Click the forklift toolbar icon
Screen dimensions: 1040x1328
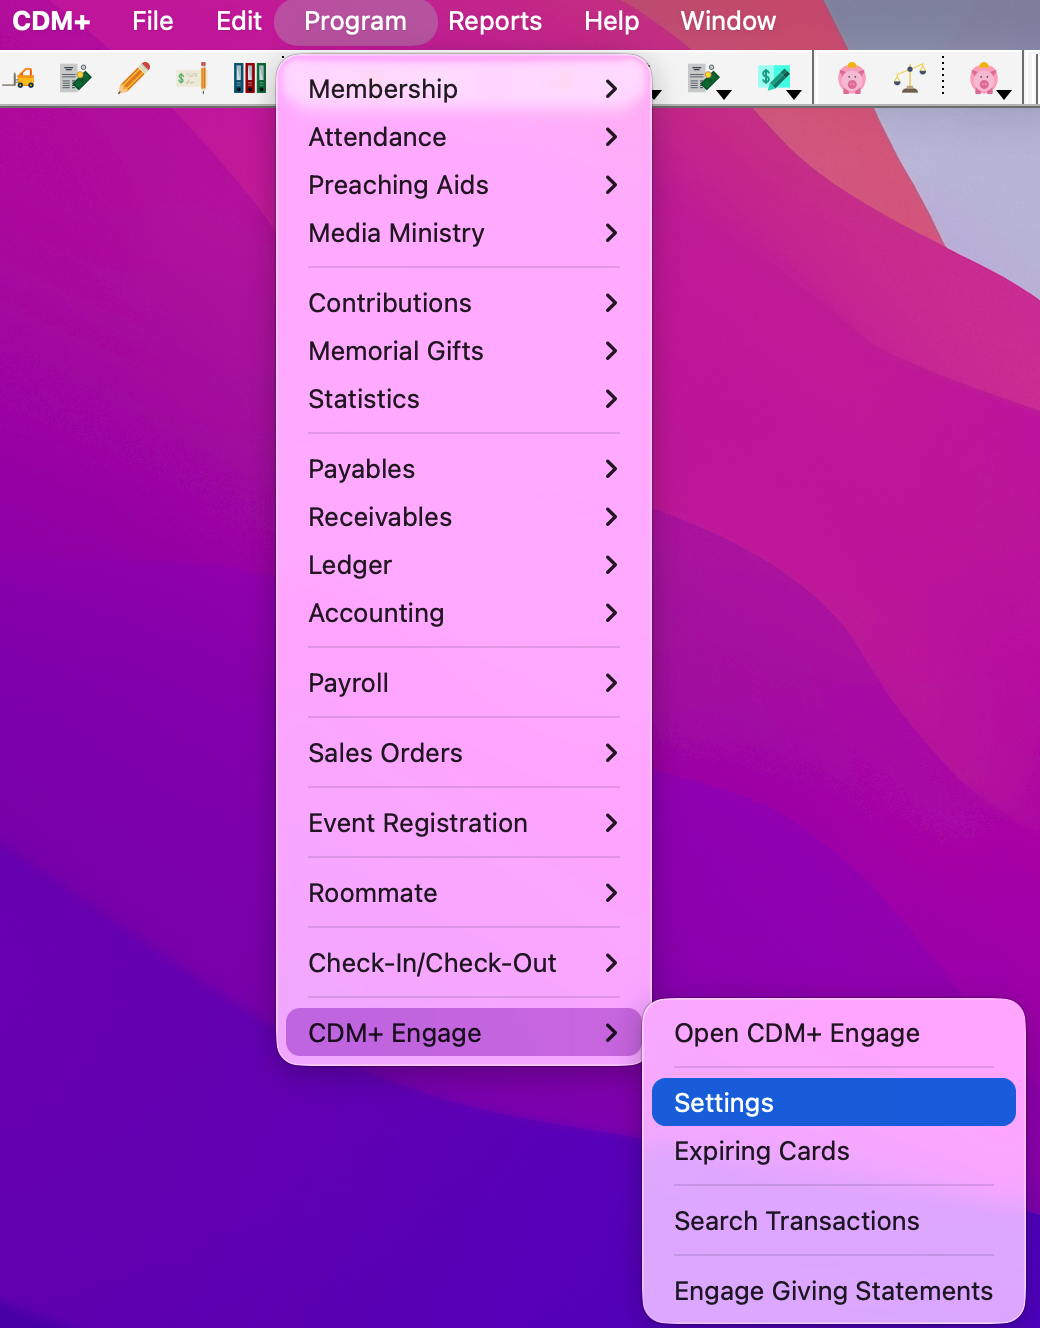click(x=20, y=78)
